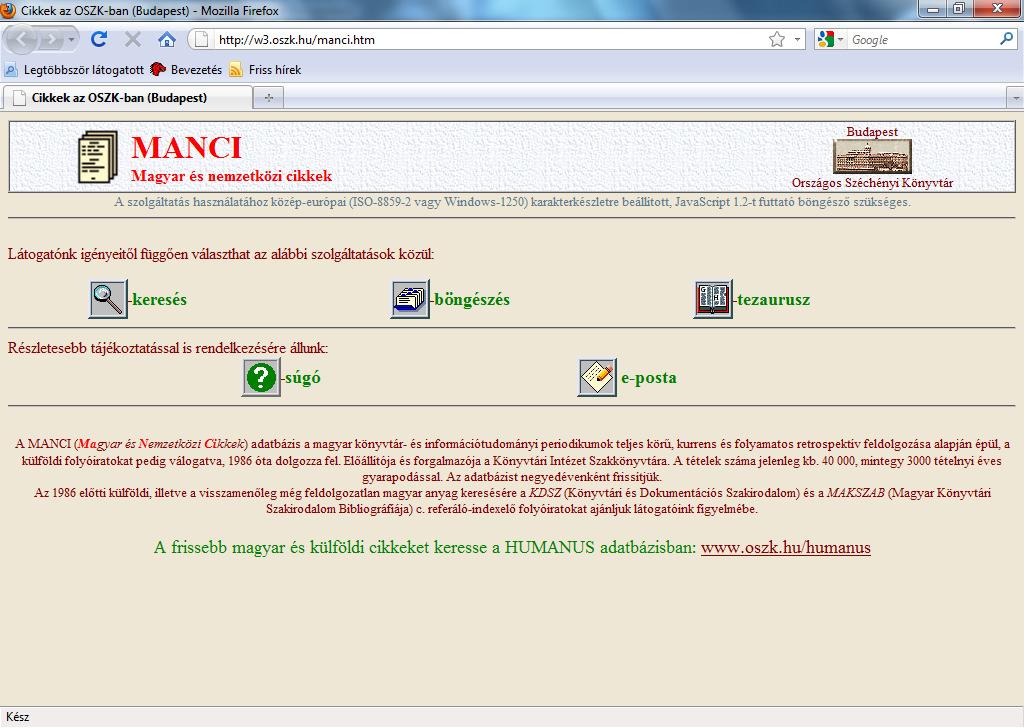Open Legtöbbször látogatott bookmarks folder

click(74, 70)
